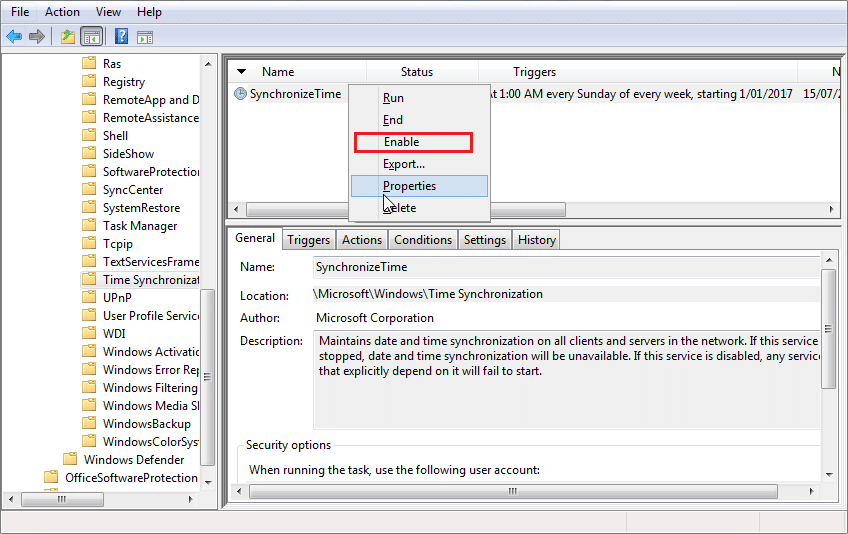The height and width of the screenshot is (534, 848).
Task: Toggle the Show/Hide Action Pane icon
Action: [x=145, y=37]
